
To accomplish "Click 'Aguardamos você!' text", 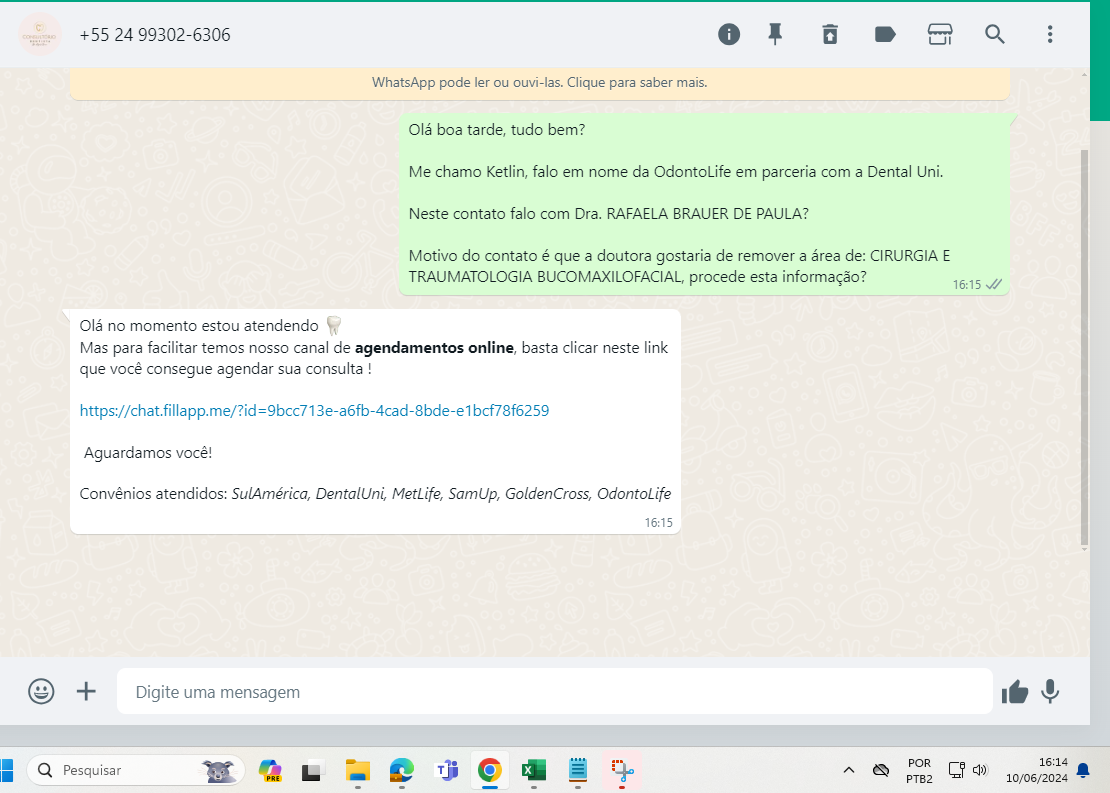I will [148, 452].
